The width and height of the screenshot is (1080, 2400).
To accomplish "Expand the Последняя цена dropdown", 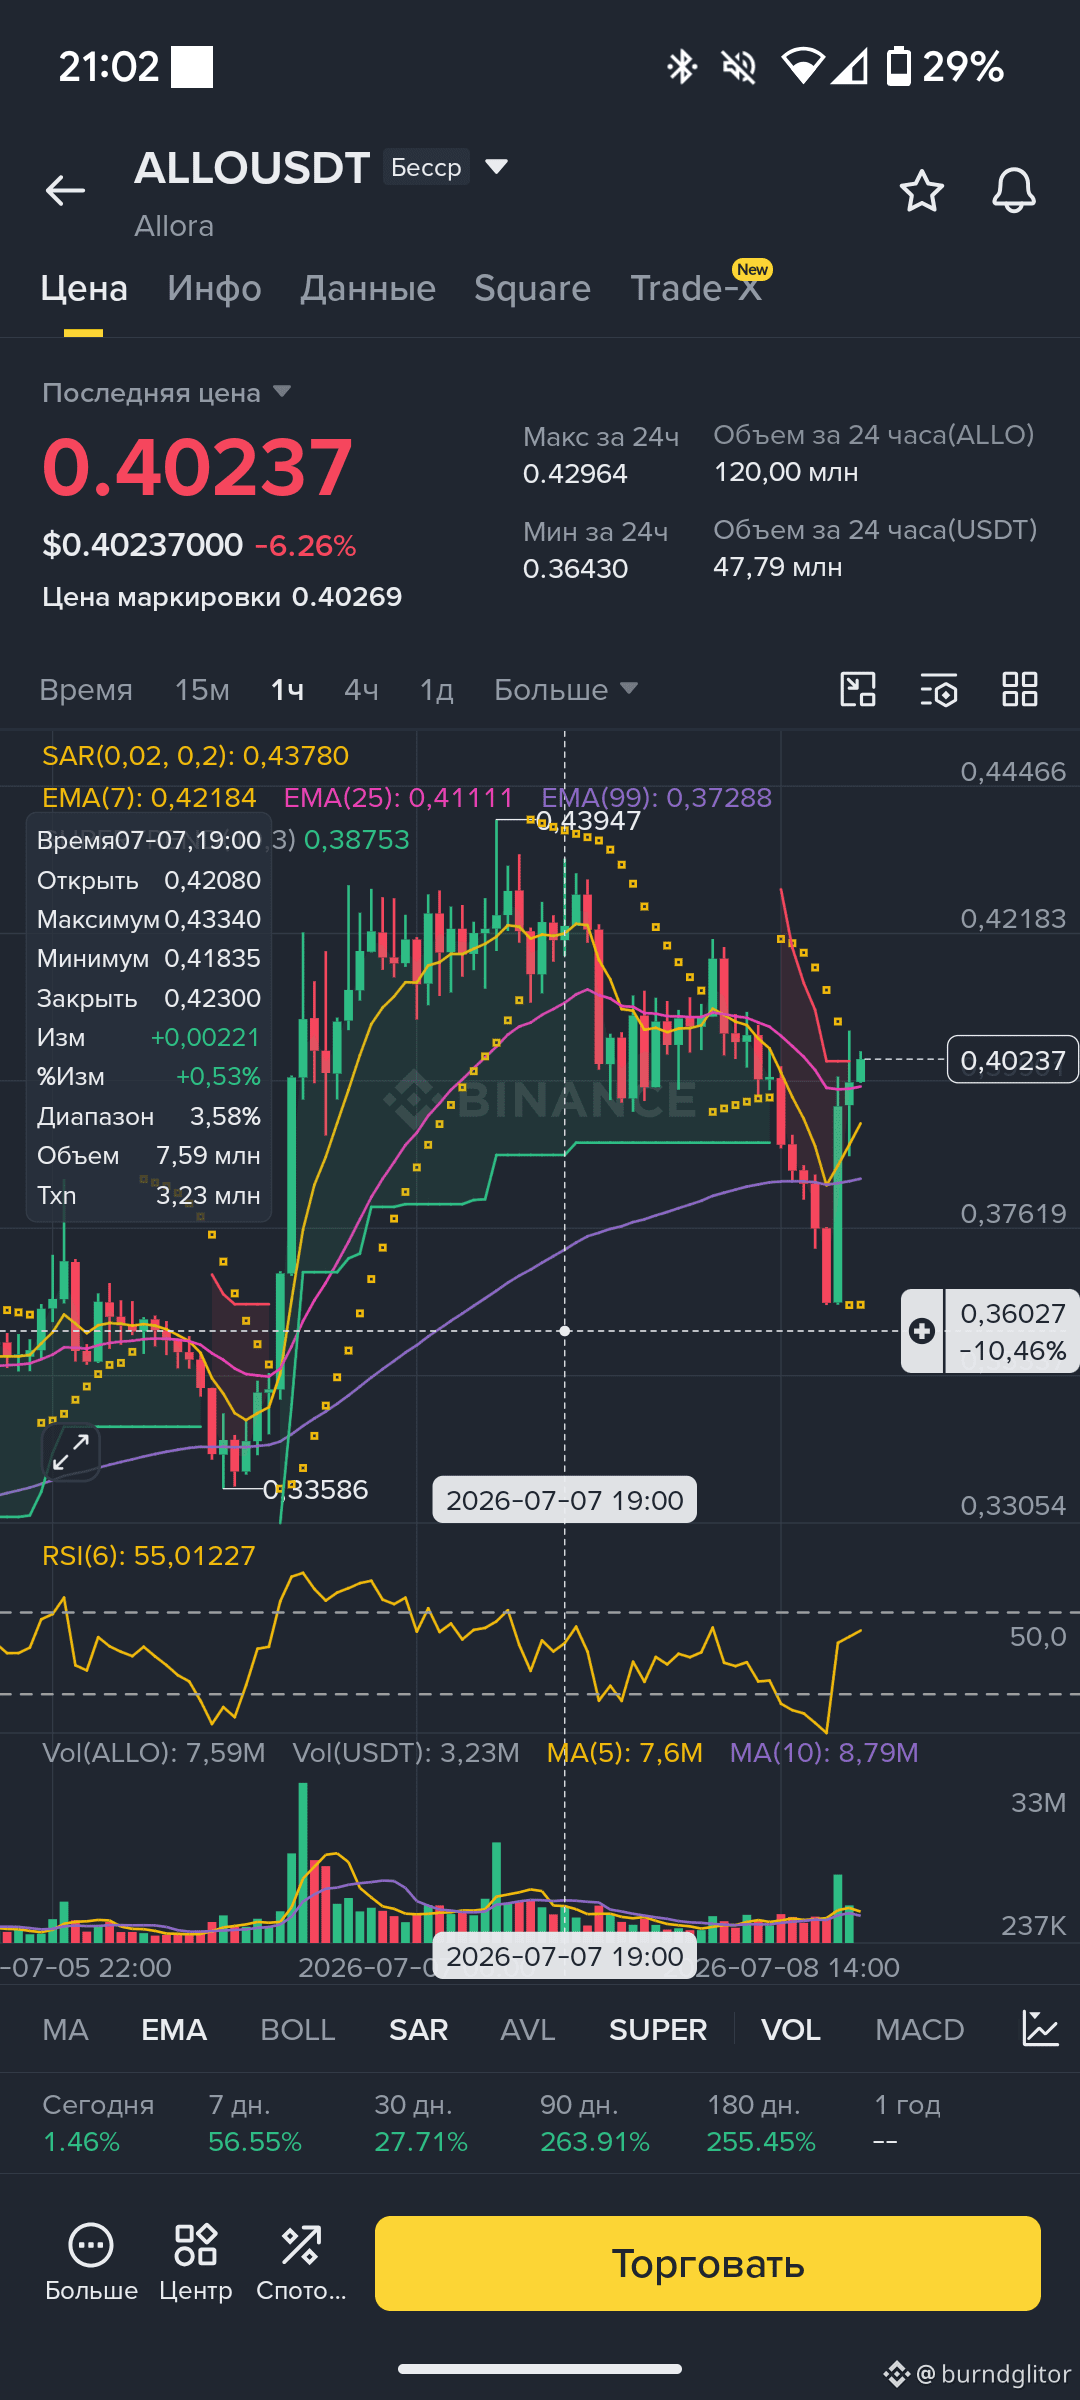I will [x=282, y=391].
